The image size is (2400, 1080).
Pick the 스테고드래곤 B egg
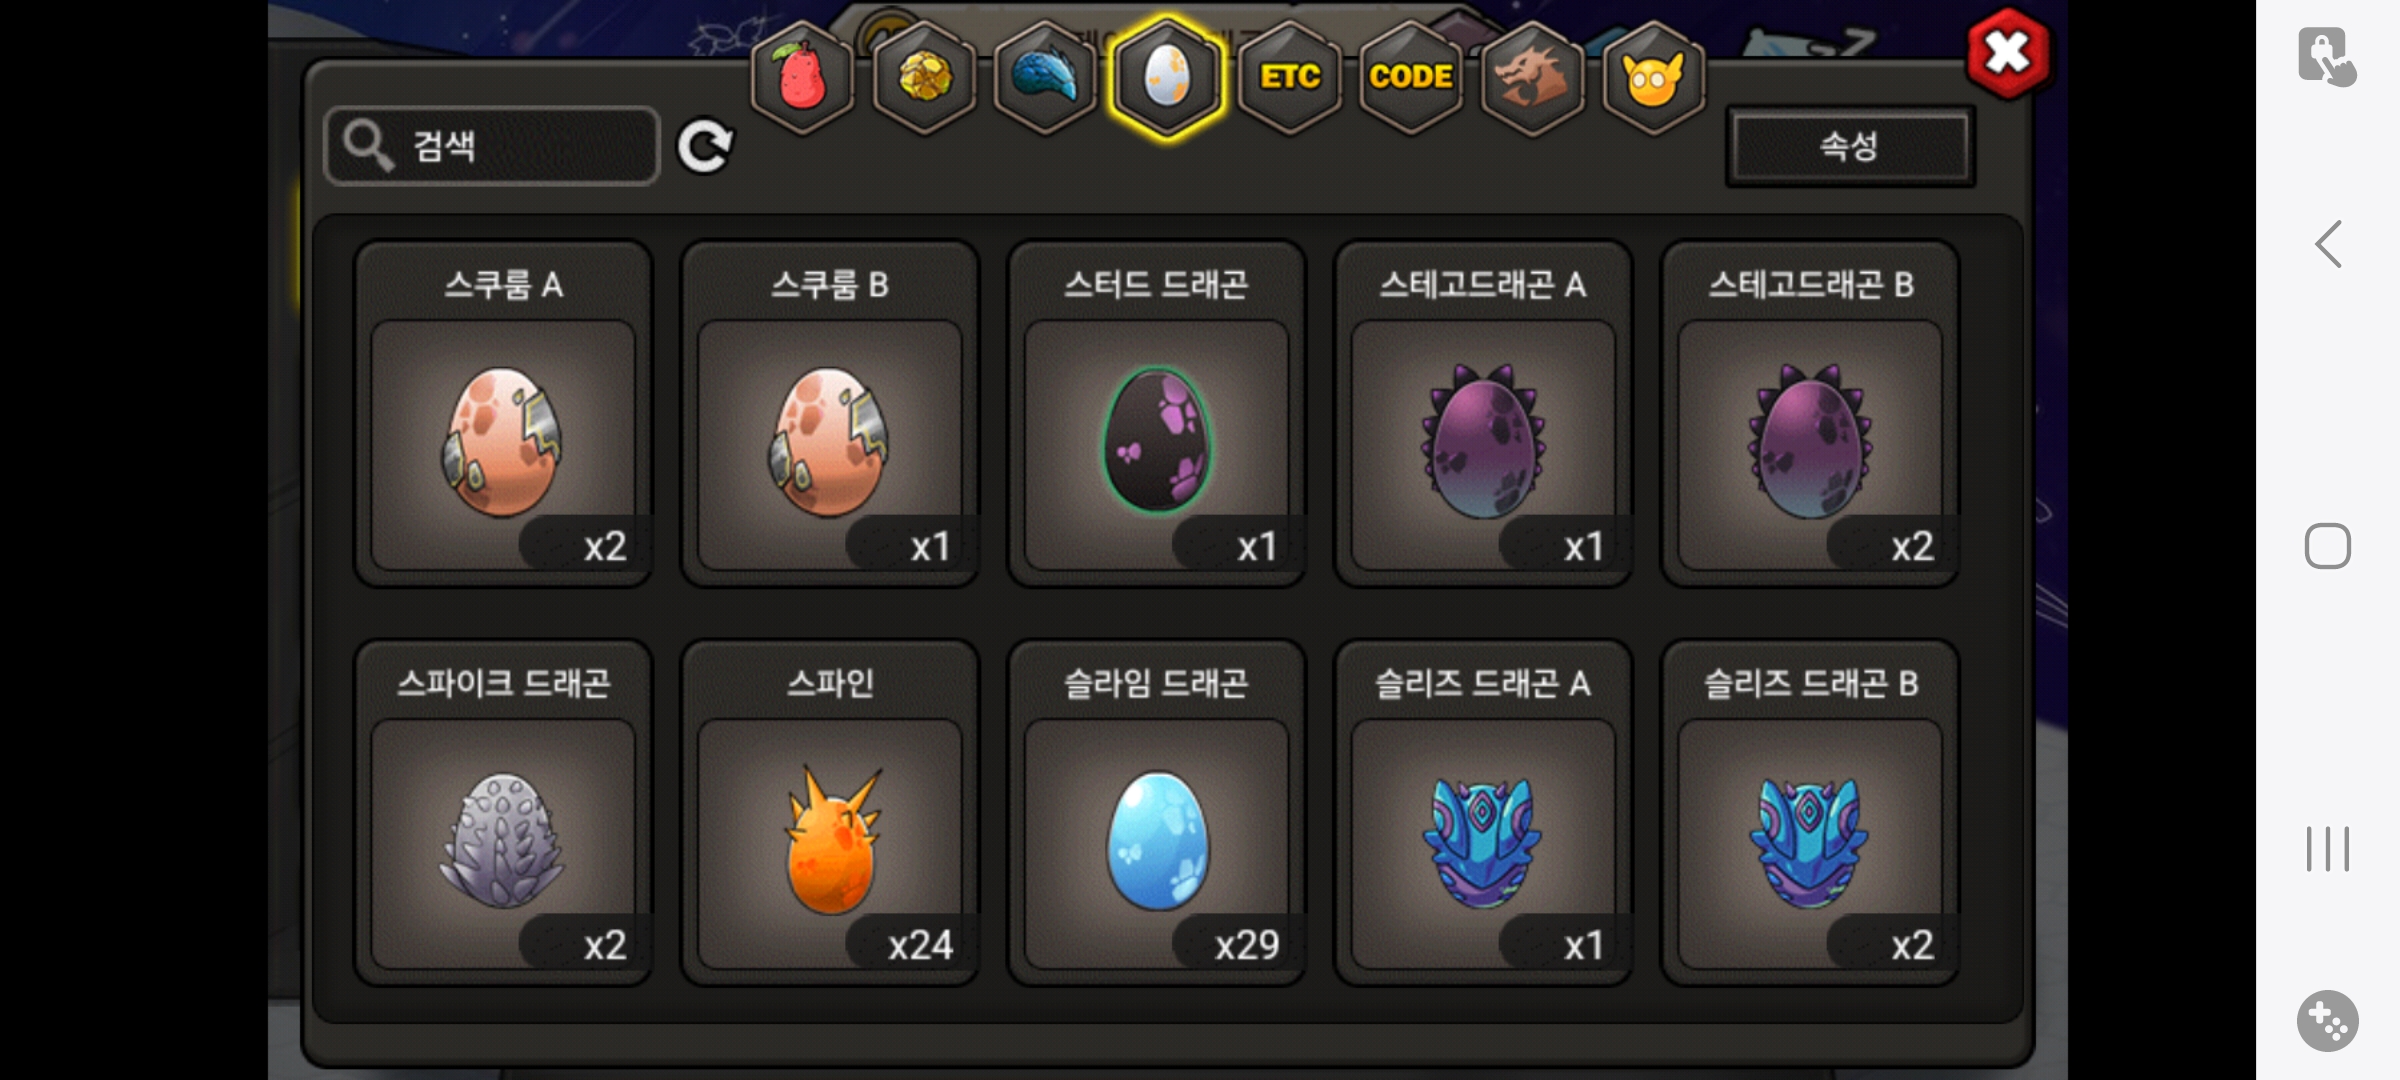tap(1810, 414)
